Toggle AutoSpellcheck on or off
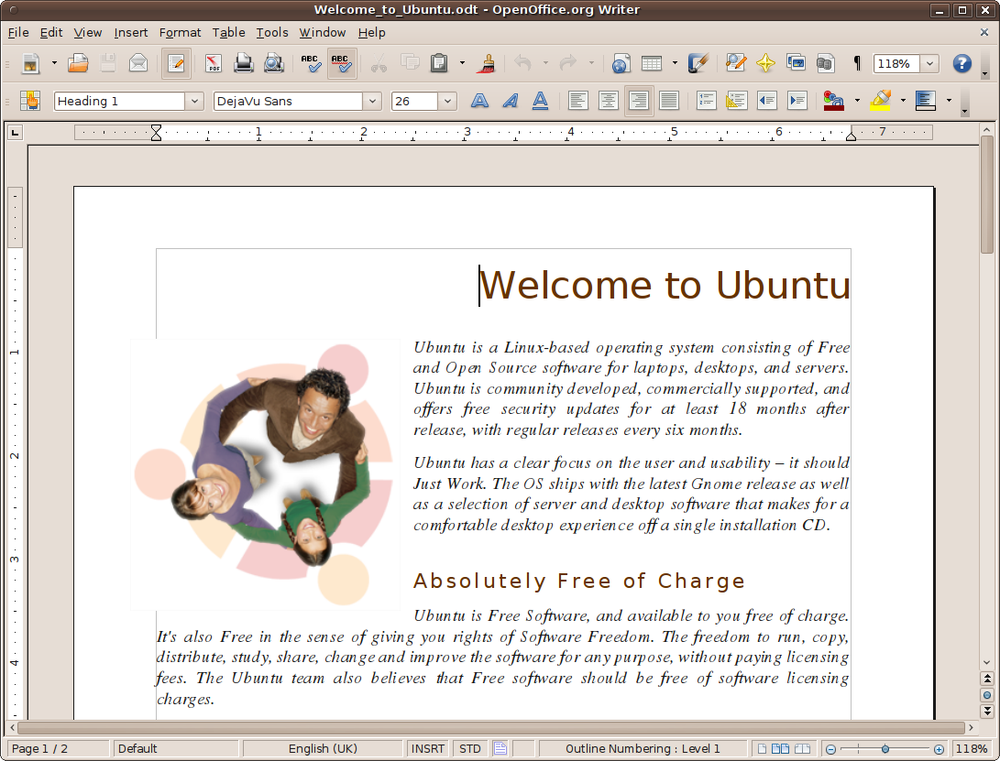 tap(341, 63)
